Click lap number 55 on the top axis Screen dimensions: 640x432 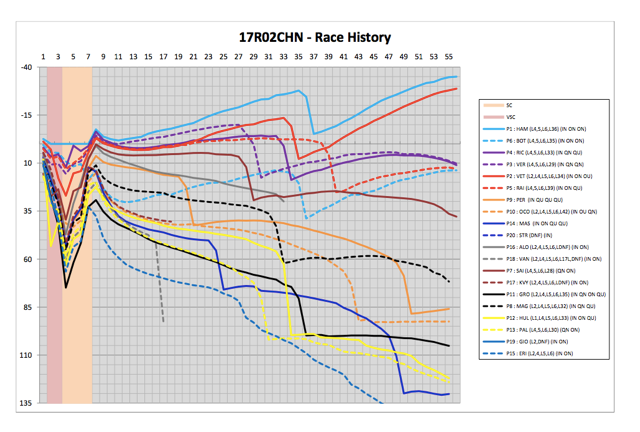(449, 57)
